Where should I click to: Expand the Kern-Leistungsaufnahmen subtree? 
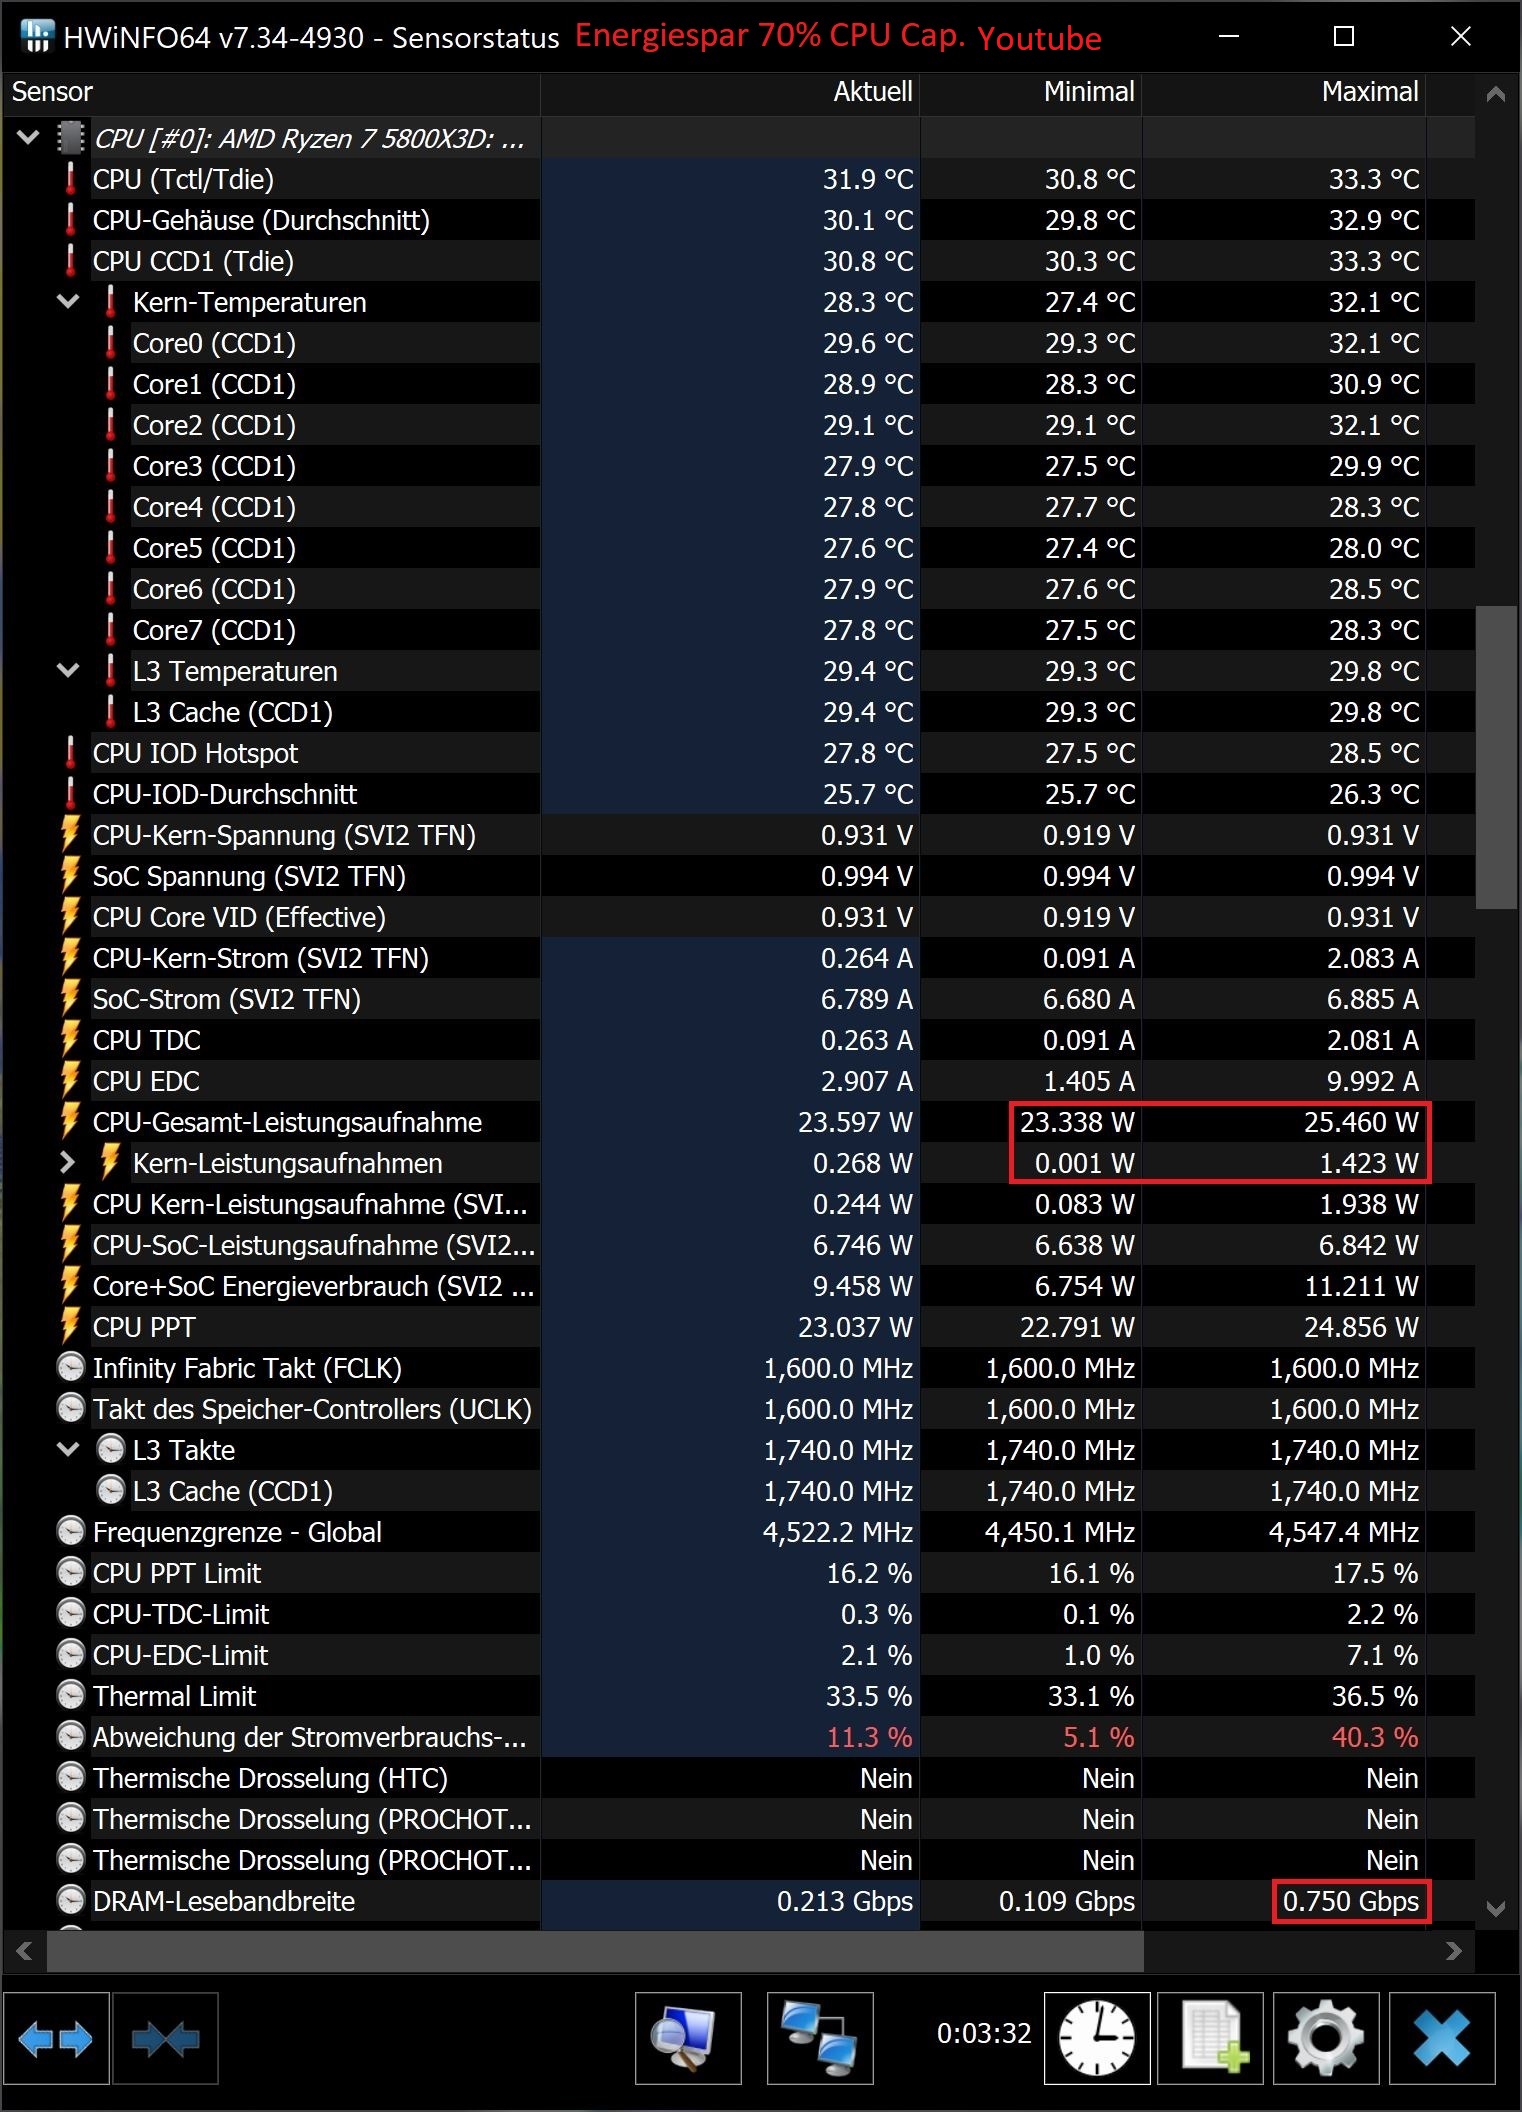67,1163
